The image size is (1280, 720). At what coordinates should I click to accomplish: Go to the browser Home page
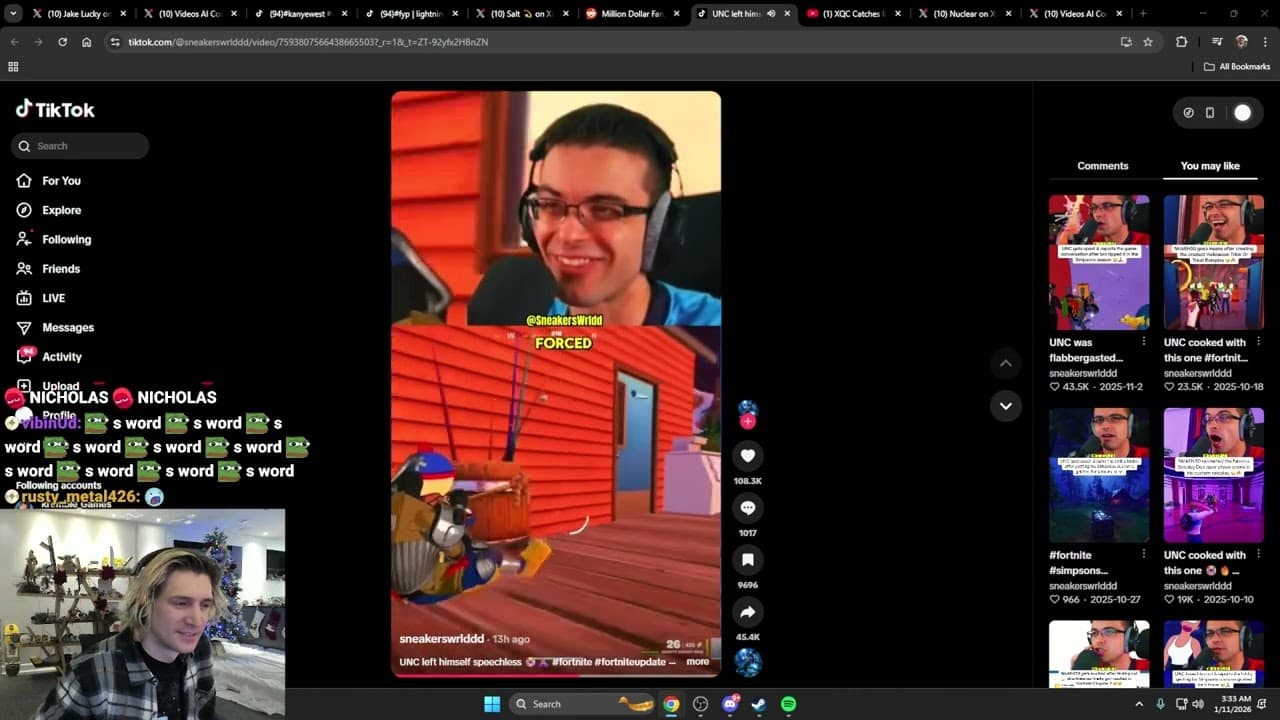[87, 42]
